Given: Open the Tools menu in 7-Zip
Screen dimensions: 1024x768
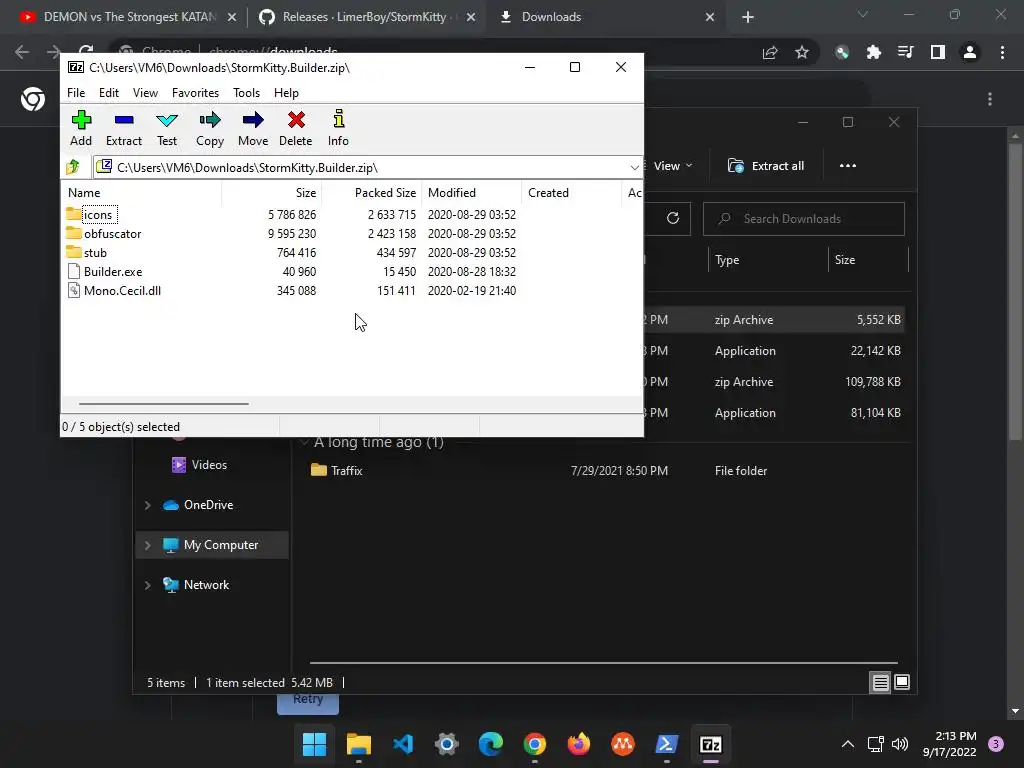Looking at the screenshot, I should [x=246, y=93].
